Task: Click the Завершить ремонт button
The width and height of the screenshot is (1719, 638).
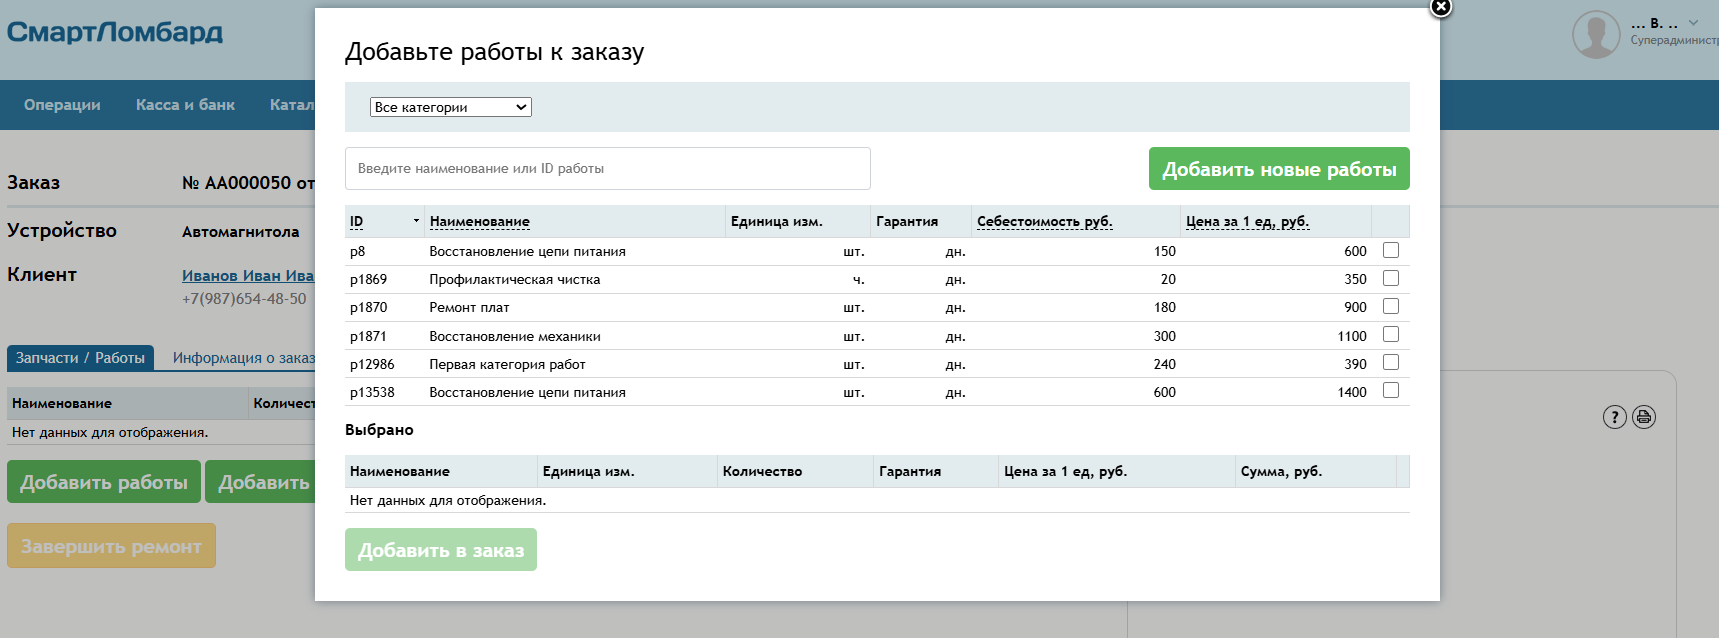Action: 111,546
